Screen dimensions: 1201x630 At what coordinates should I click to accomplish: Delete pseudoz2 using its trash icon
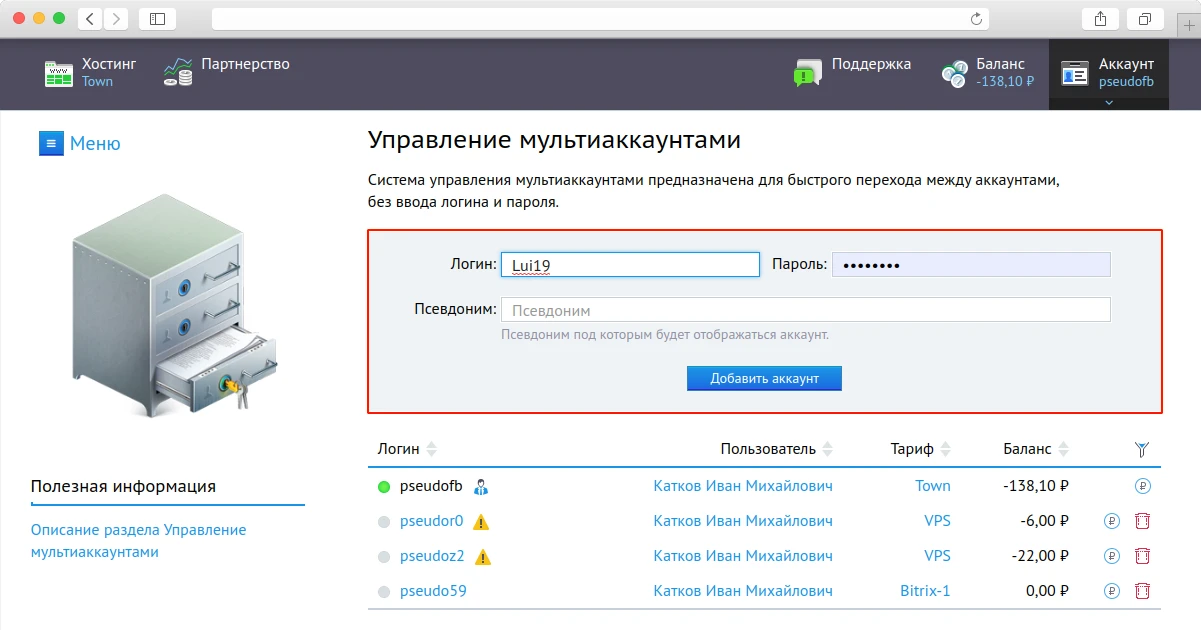1142,555
